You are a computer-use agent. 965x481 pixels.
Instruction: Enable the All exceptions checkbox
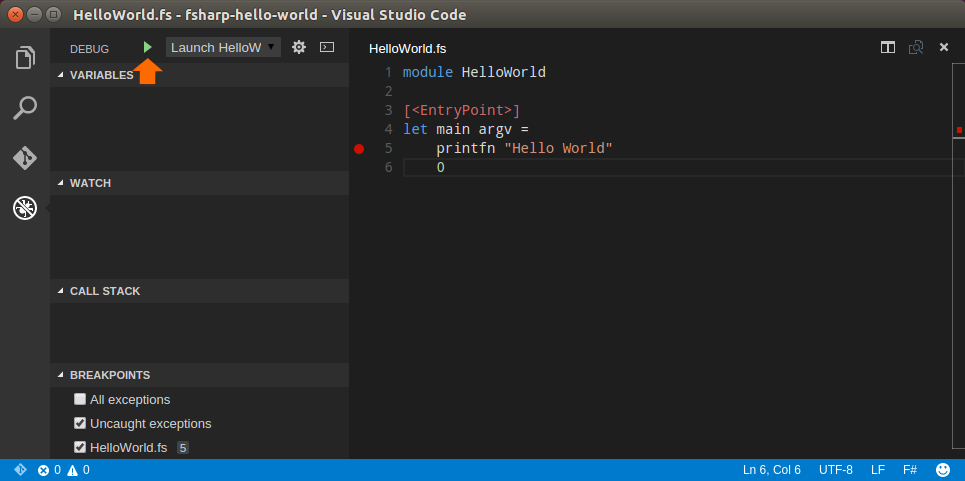pyautogui.click(x=80, y=399)
